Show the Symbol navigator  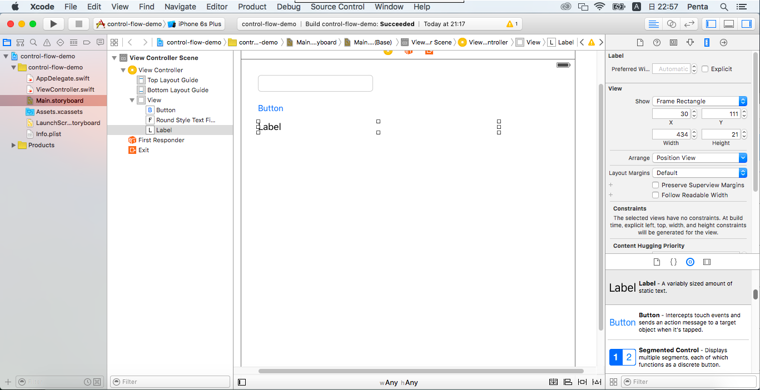(x=20, y=42)
